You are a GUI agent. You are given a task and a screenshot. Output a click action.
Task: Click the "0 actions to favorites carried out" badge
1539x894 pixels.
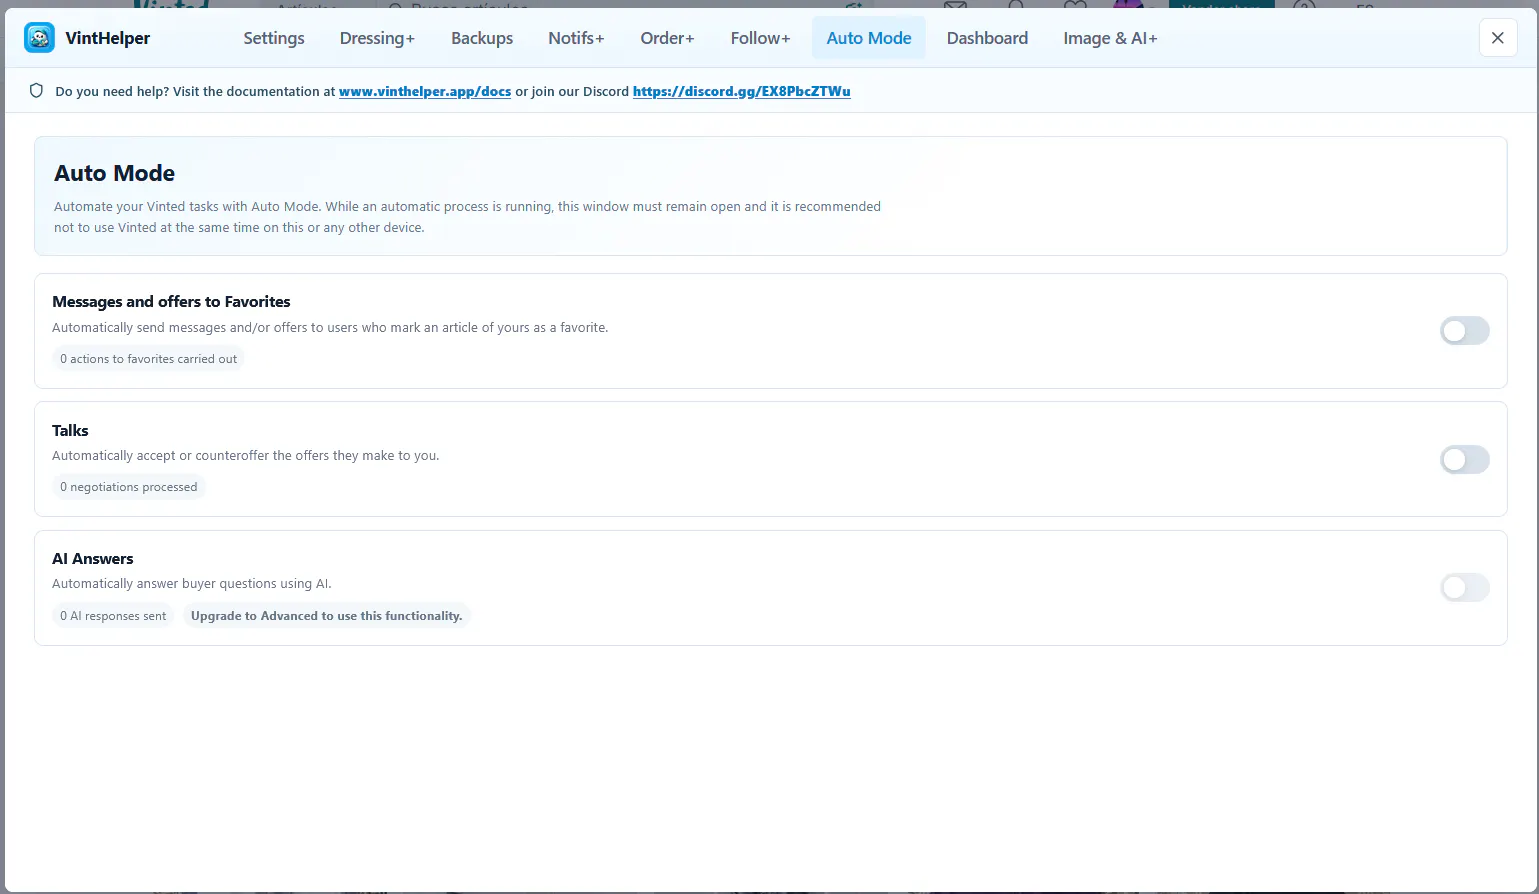pyautogui.click(x=149, y=359)
